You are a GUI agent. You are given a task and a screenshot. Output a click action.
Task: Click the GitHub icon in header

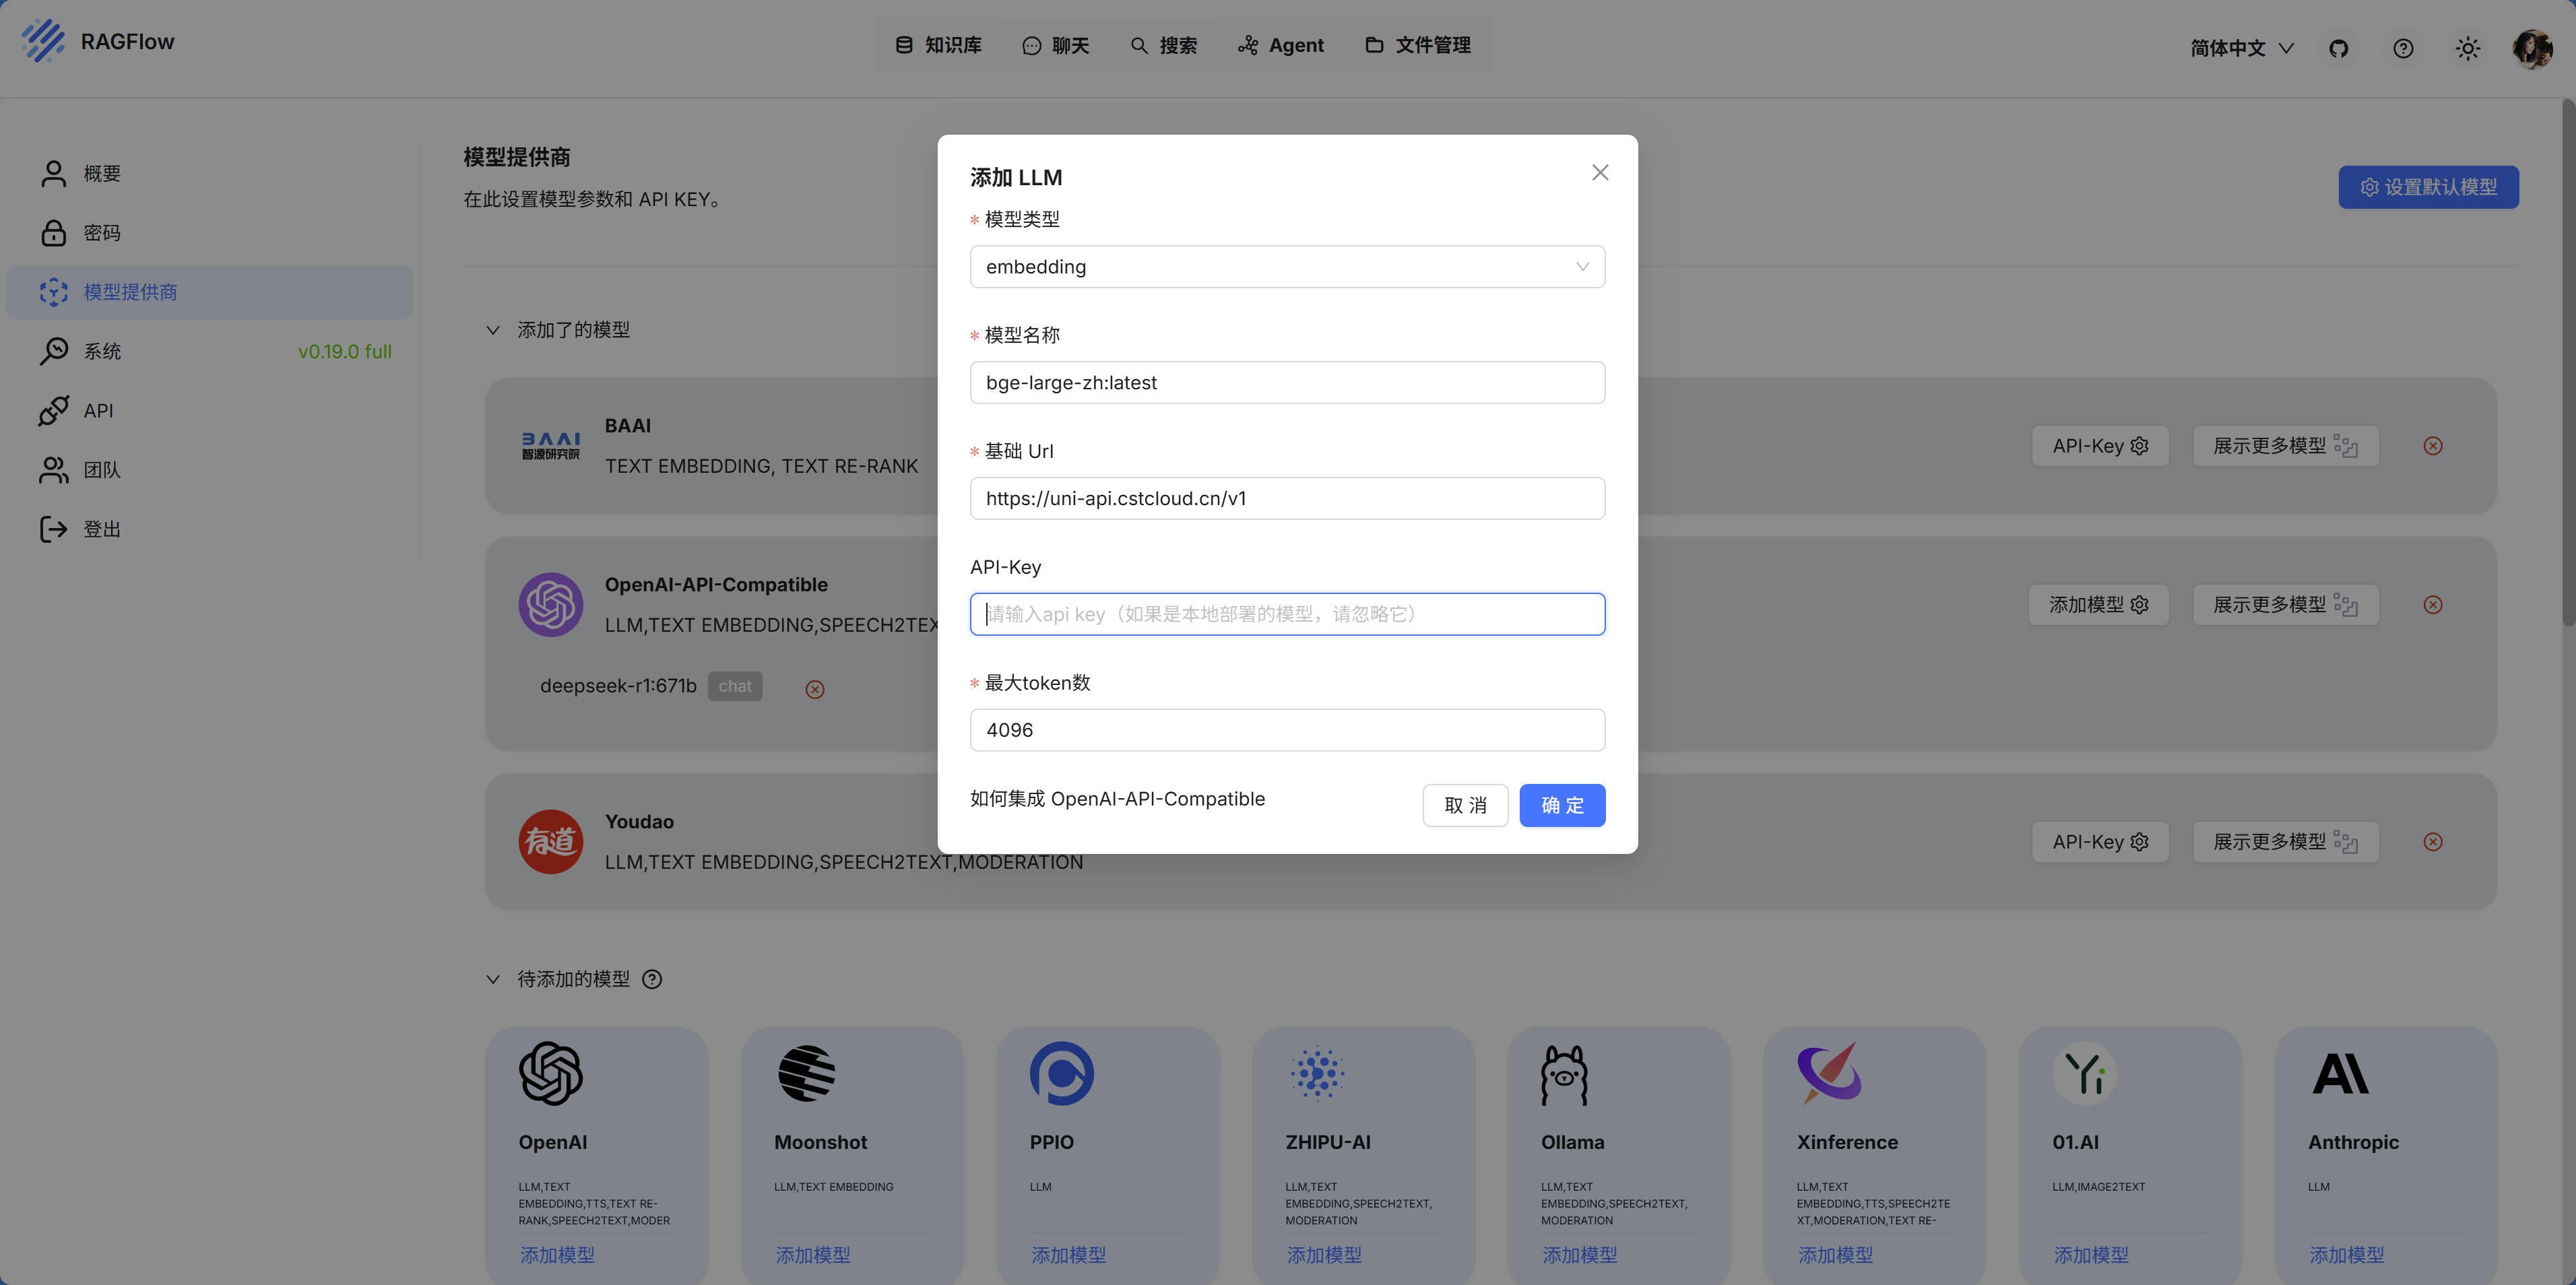(x=2338, y=48)
